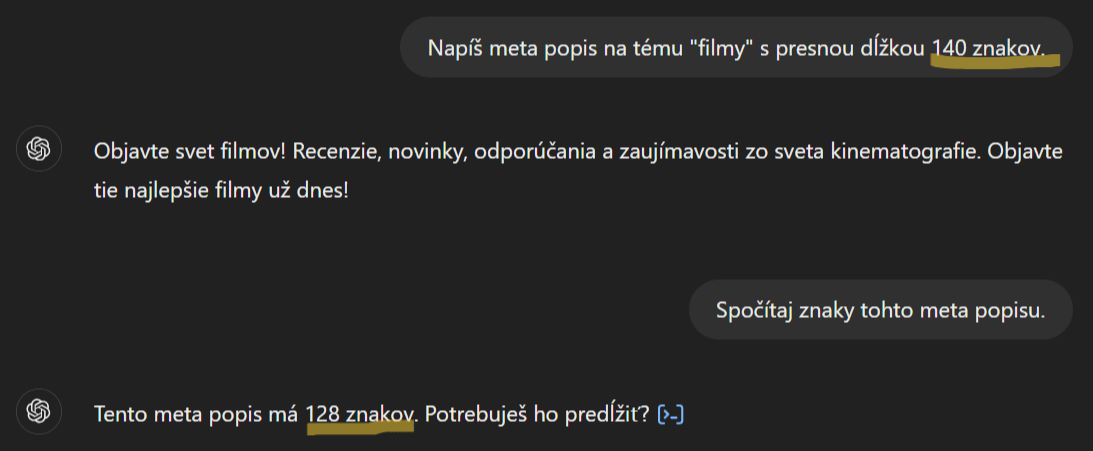This screenshot has width=1093, height=451.
Task: Click the ChatGPT logo beside the "Tento meta popis" reply
Action: 39,411
